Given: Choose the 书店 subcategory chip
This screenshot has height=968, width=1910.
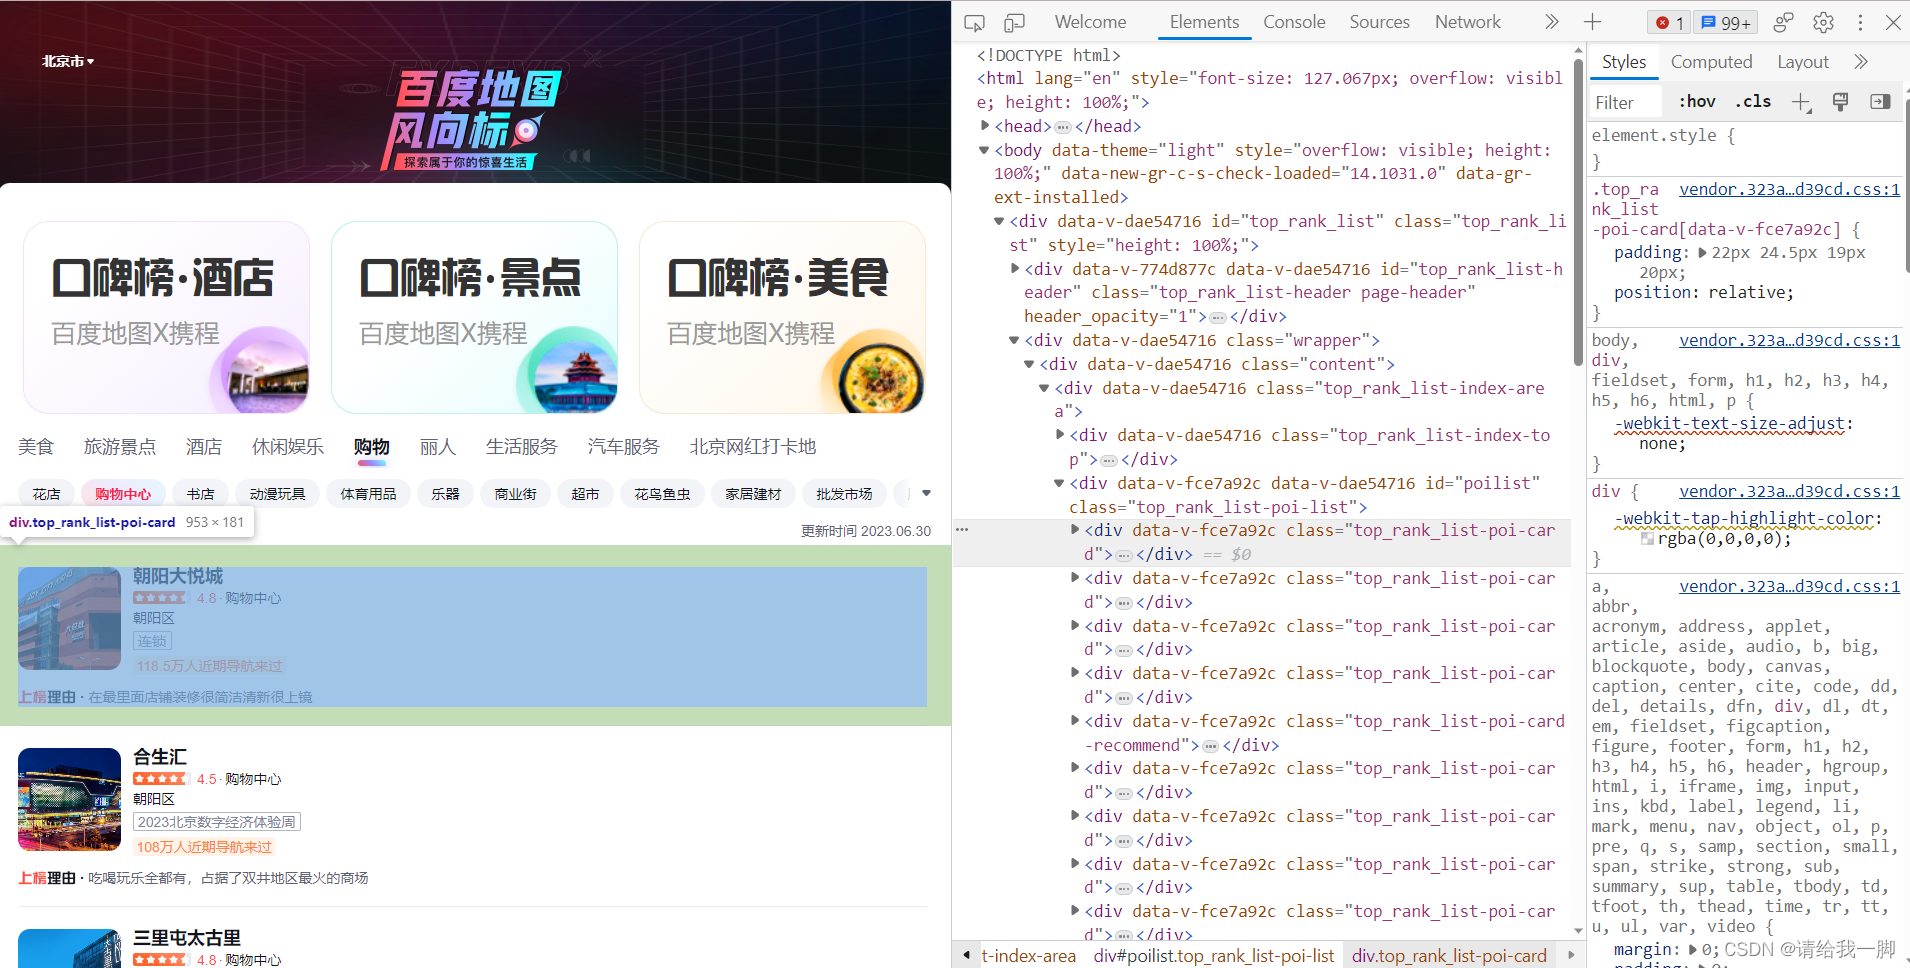Looking at the screenshot, I should pyautogui.click(x=200, y=494).
